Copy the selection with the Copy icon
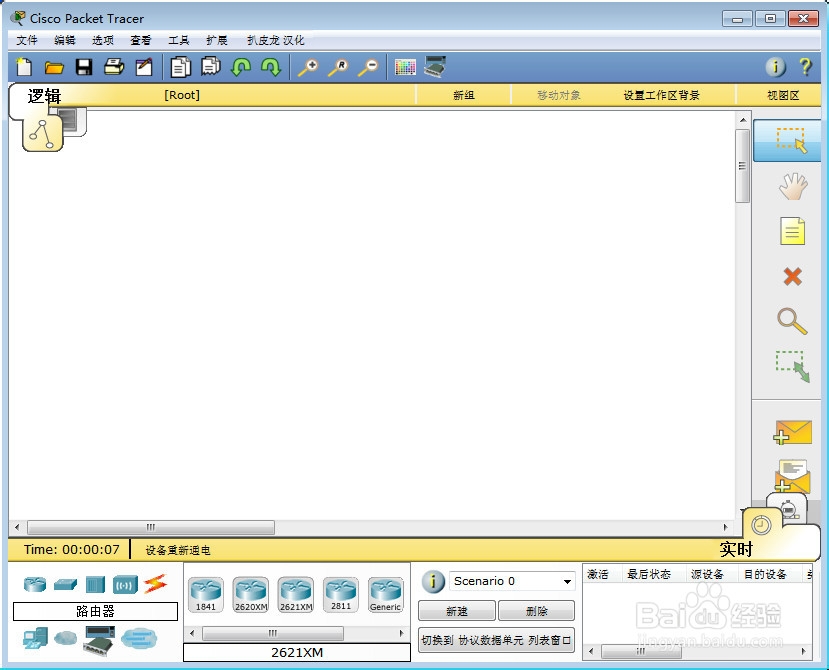Screen dimensions: 829x670 tap(180, 67)
